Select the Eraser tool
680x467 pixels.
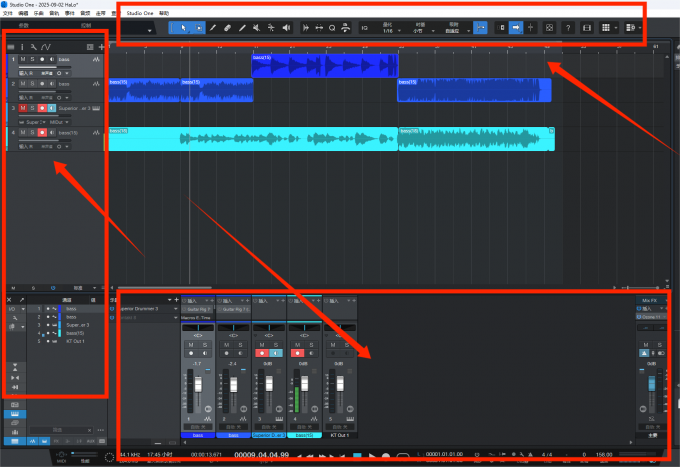pyautogui.click(x=228, y=28)
